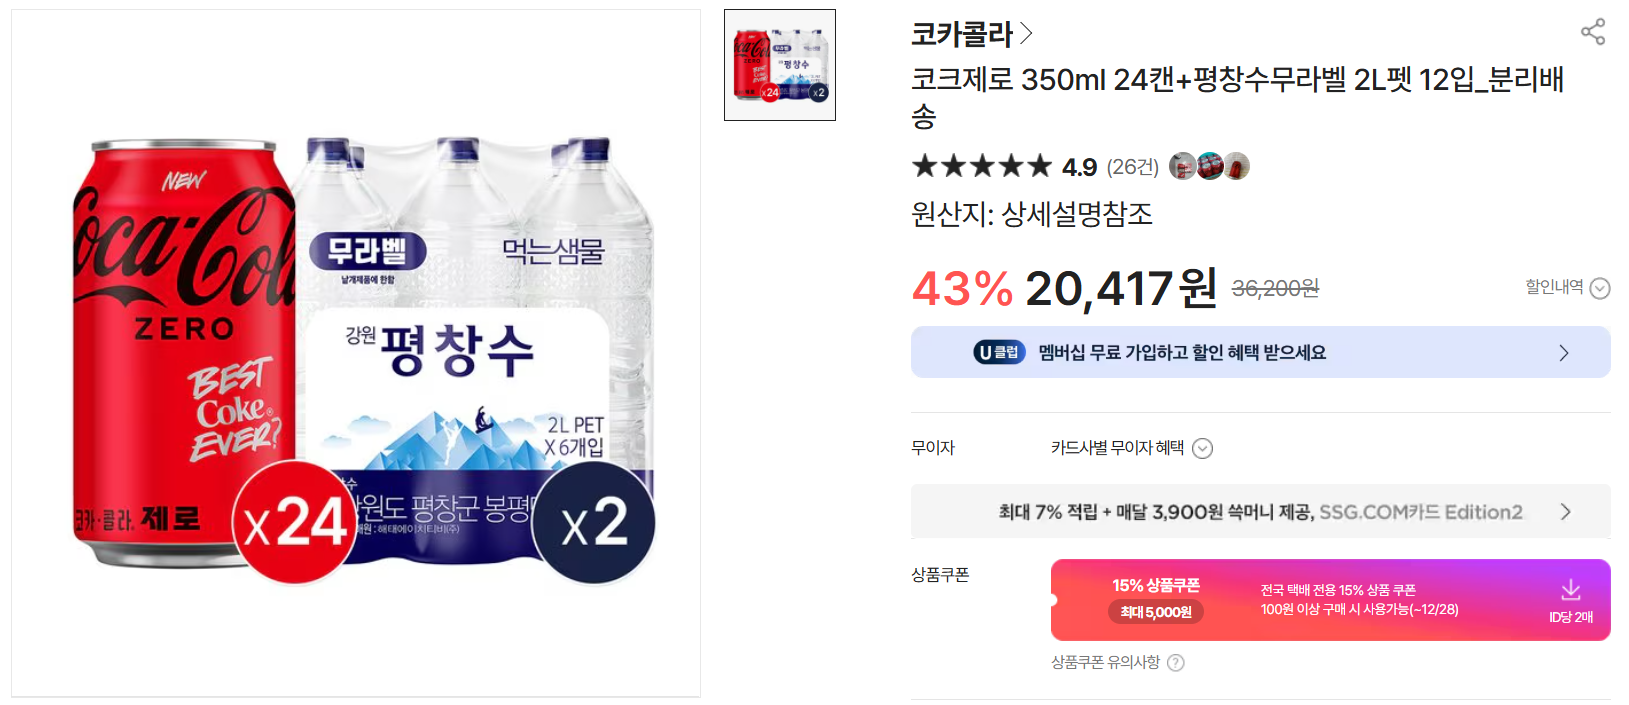This screenshot has width=1629, height=705.
Task: Click the first reviewer photo beside the rating
Action: [1183, 166]
